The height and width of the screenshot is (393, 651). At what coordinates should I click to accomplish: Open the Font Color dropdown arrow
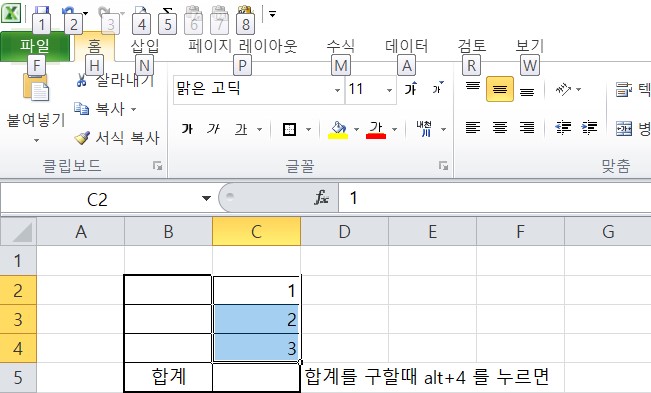click(x=394, y=129)
